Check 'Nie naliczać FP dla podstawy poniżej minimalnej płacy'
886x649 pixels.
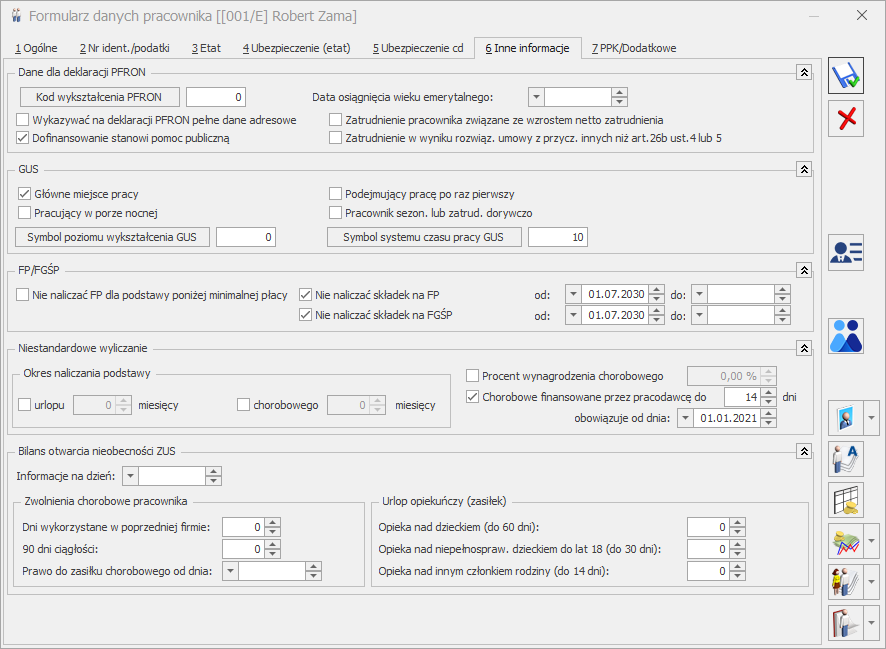23,294
